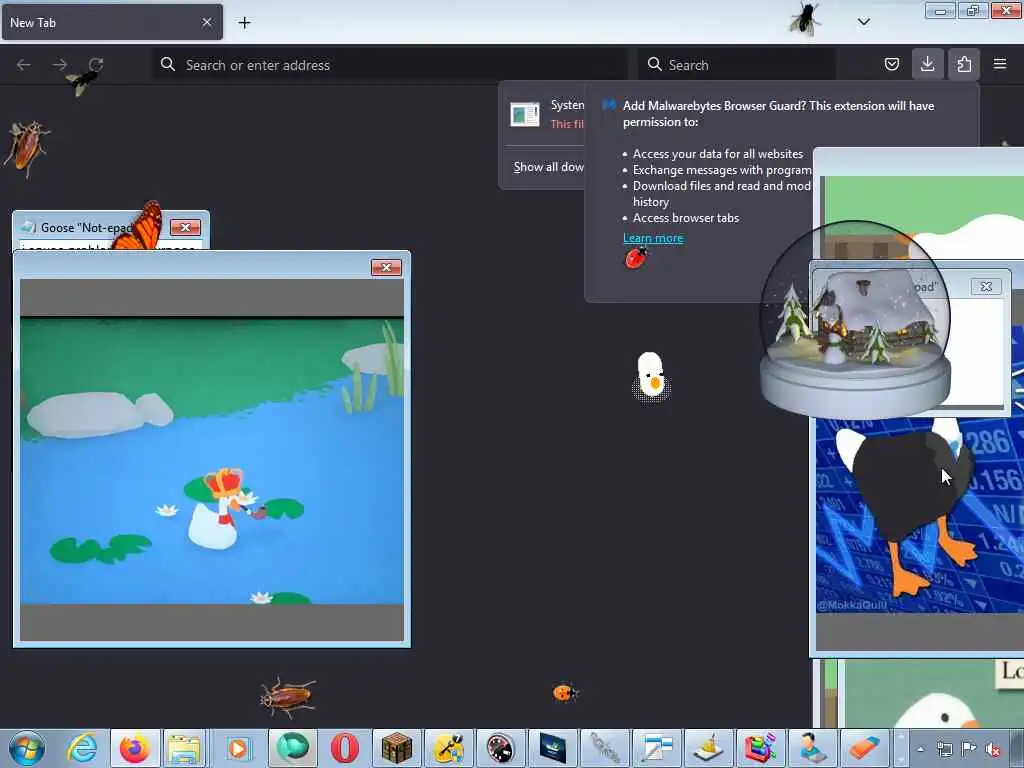Click the dark ship window taskbar icon
Image resolution: width=1024 pixels, height=768 pixels.
click(552, 748)
